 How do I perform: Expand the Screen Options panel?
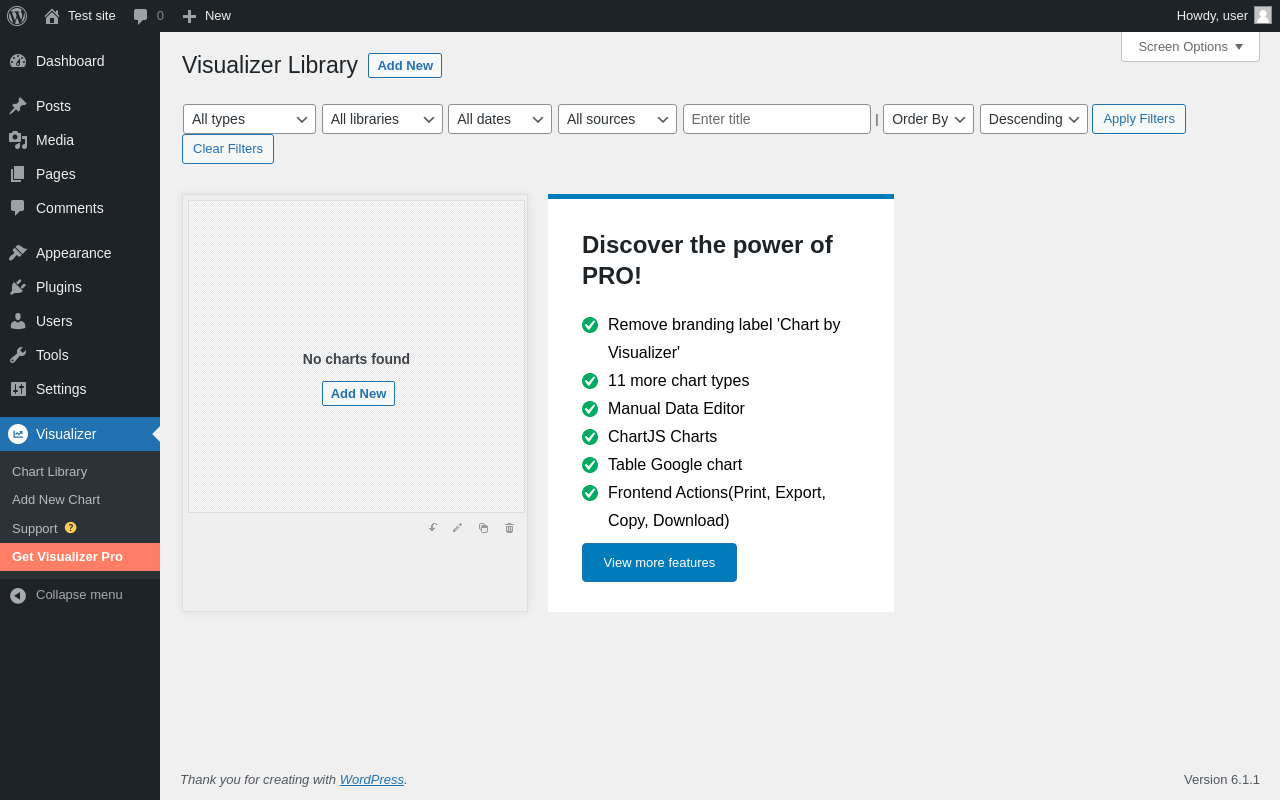tap(1190, 47)
